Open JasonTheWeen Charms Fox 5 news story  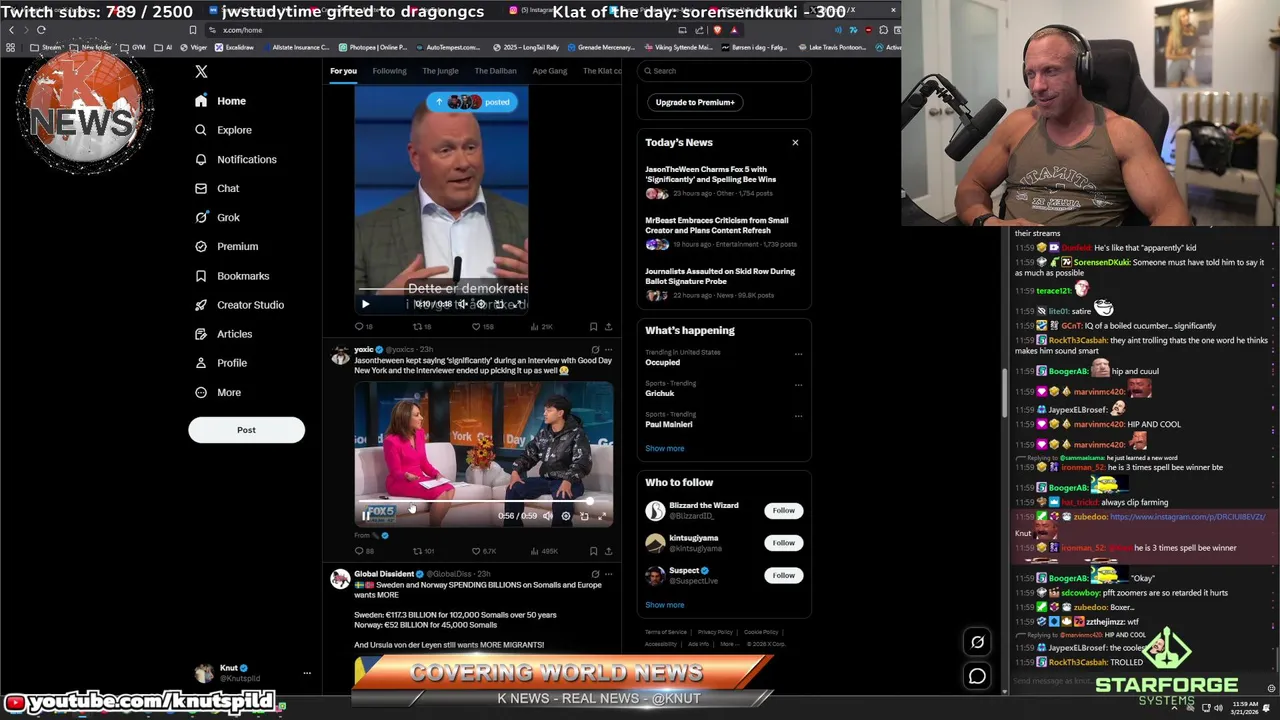[x=722, y=181]
